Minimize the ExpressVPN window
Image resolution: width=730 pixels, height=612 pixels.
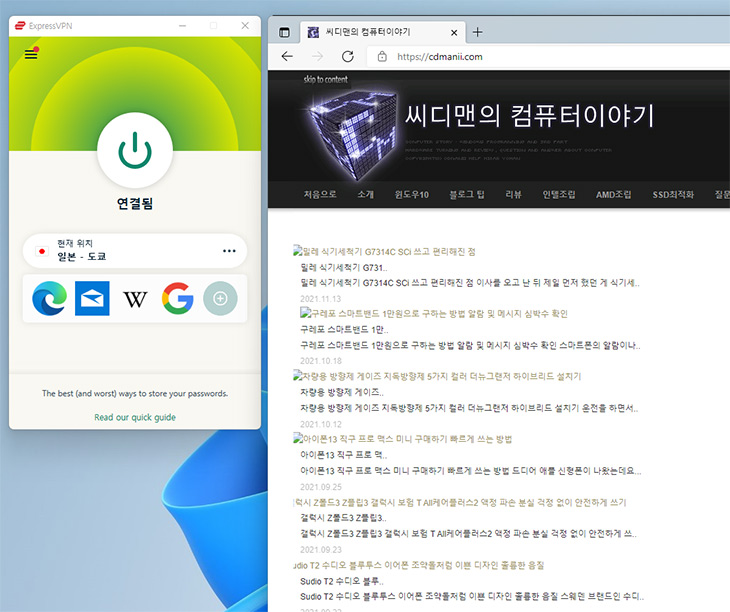[182, 26]
